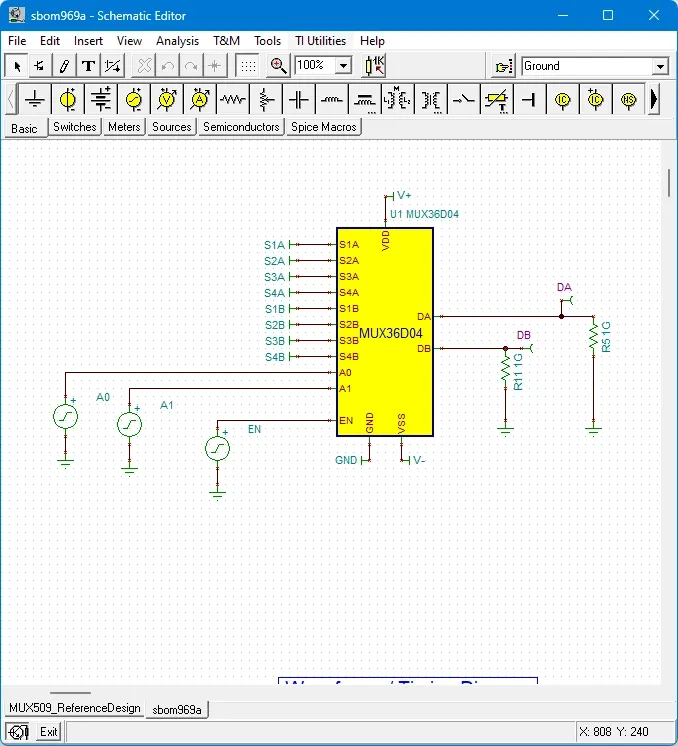678x746 pixels.
Task: Click the S1A input jumper label
Action: pos(275,245)
